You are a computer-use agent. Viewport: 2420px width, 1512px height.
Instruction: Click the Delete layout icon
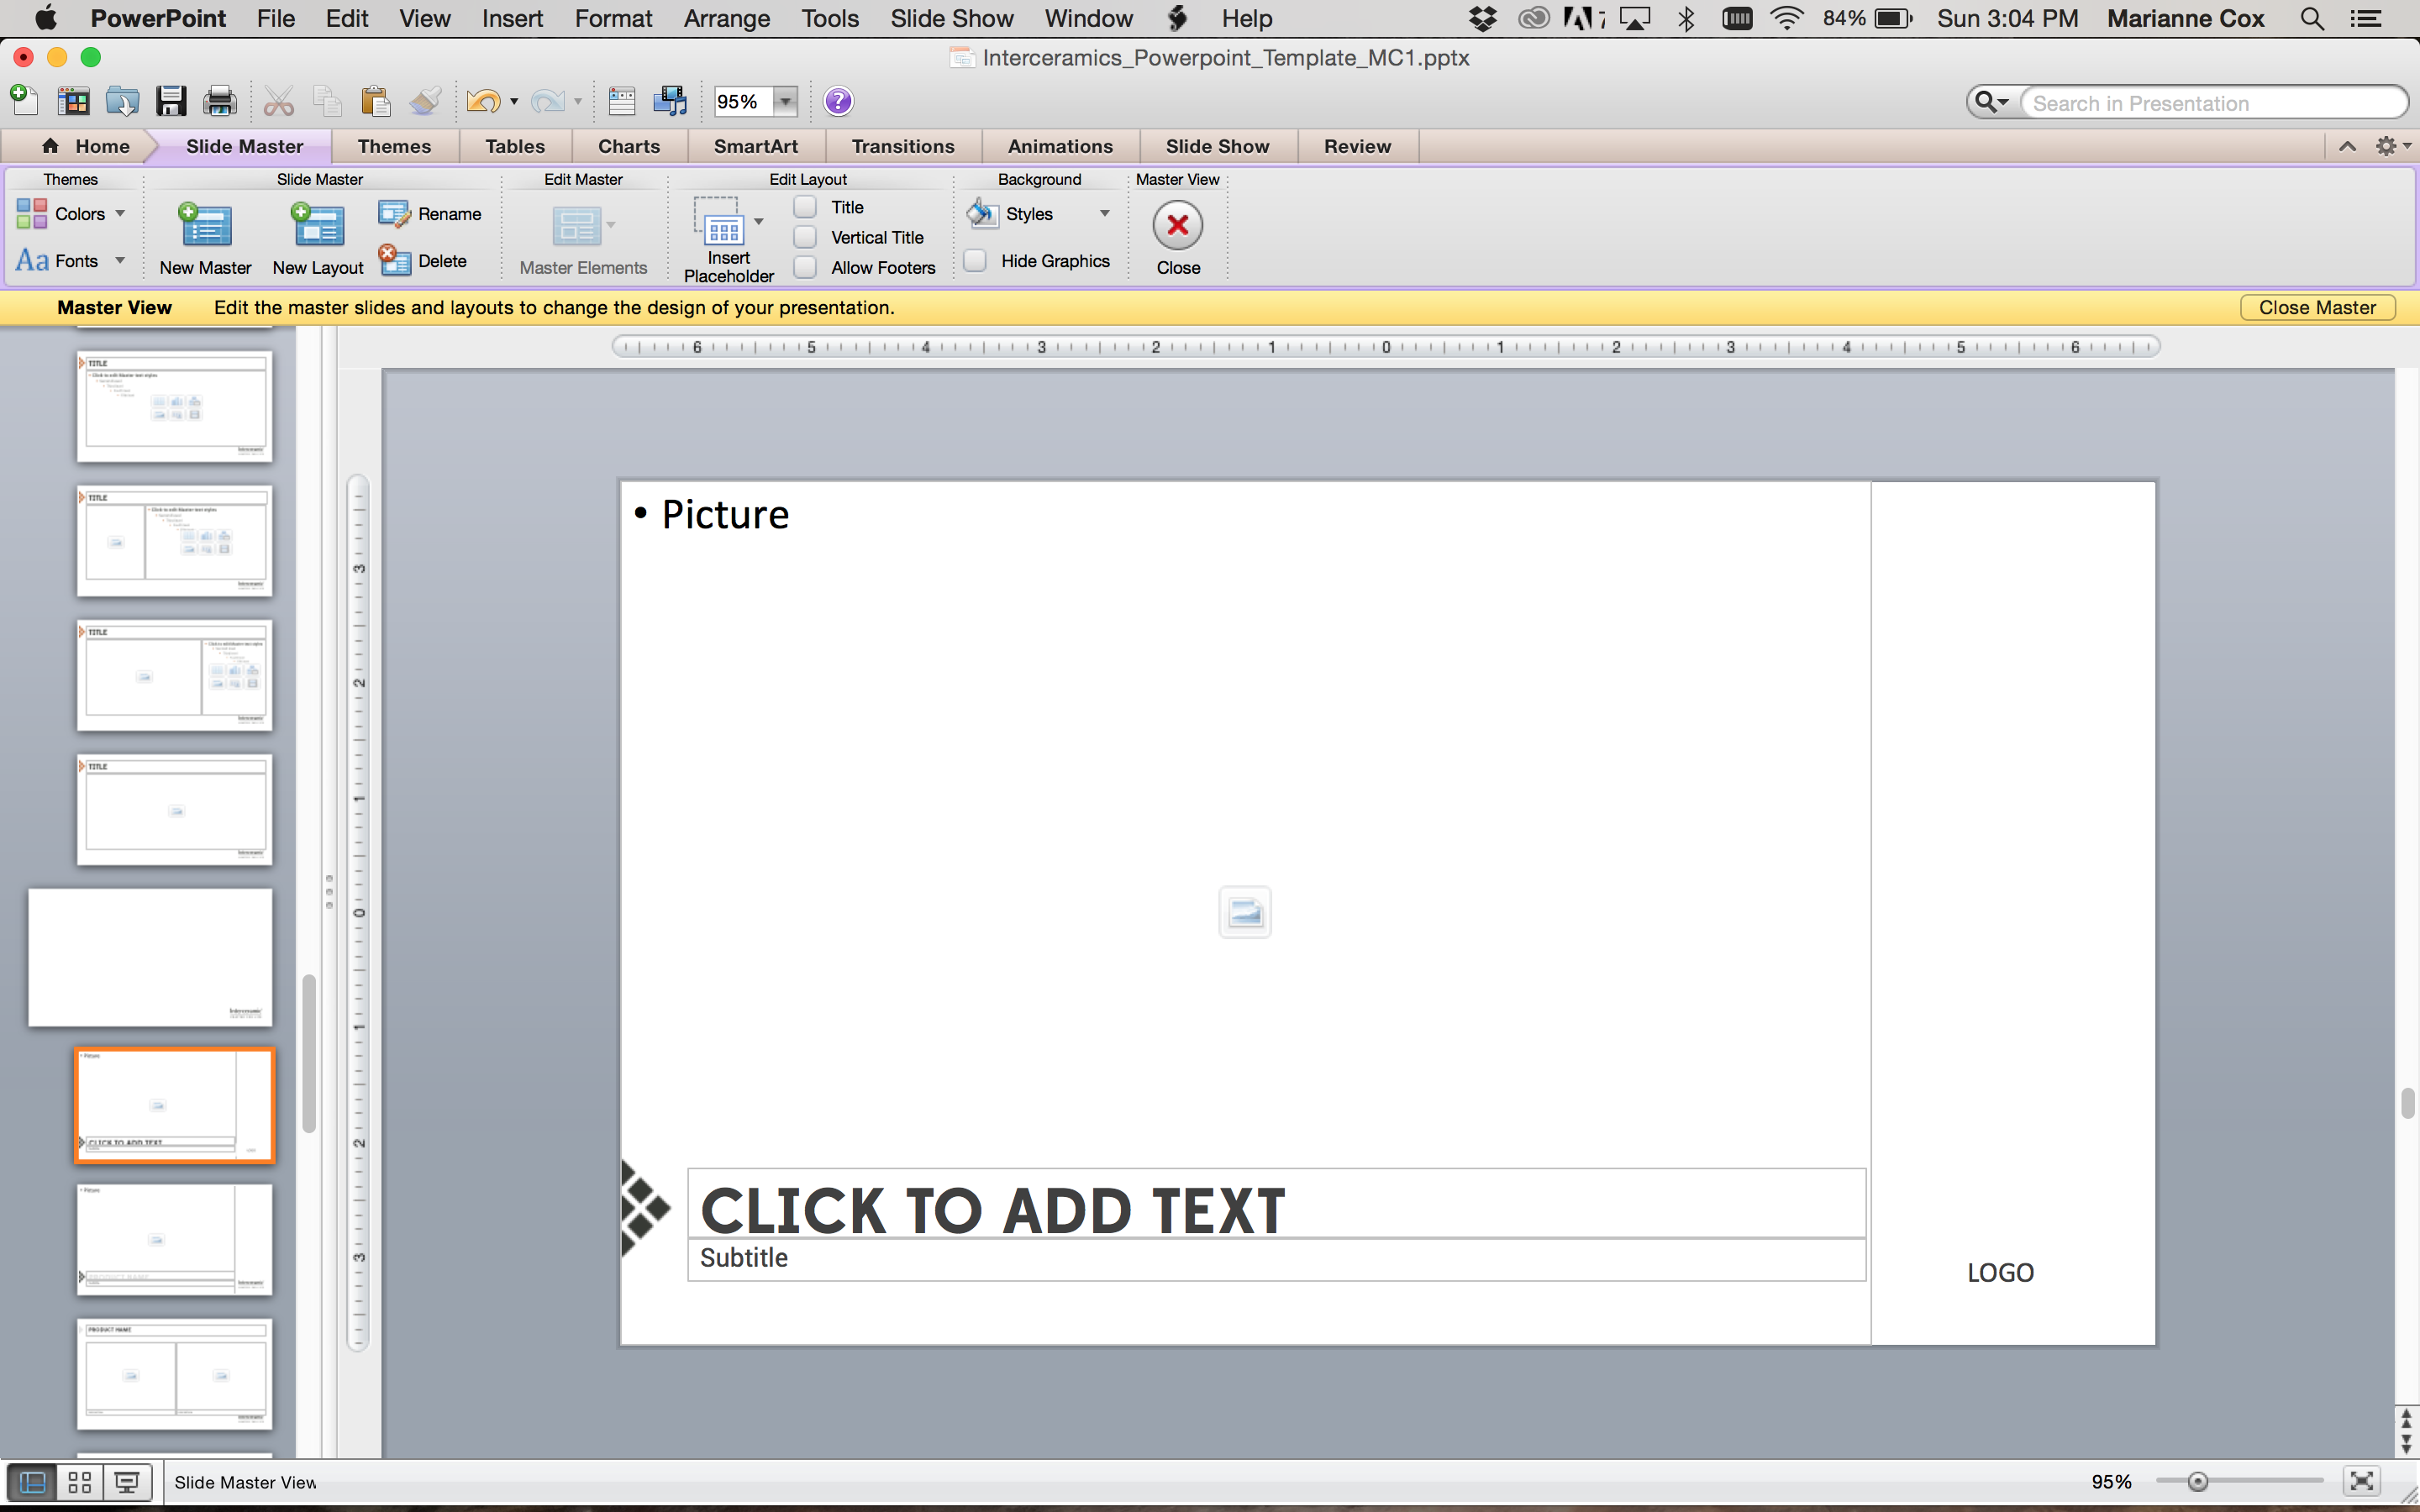tap(394, 261)
